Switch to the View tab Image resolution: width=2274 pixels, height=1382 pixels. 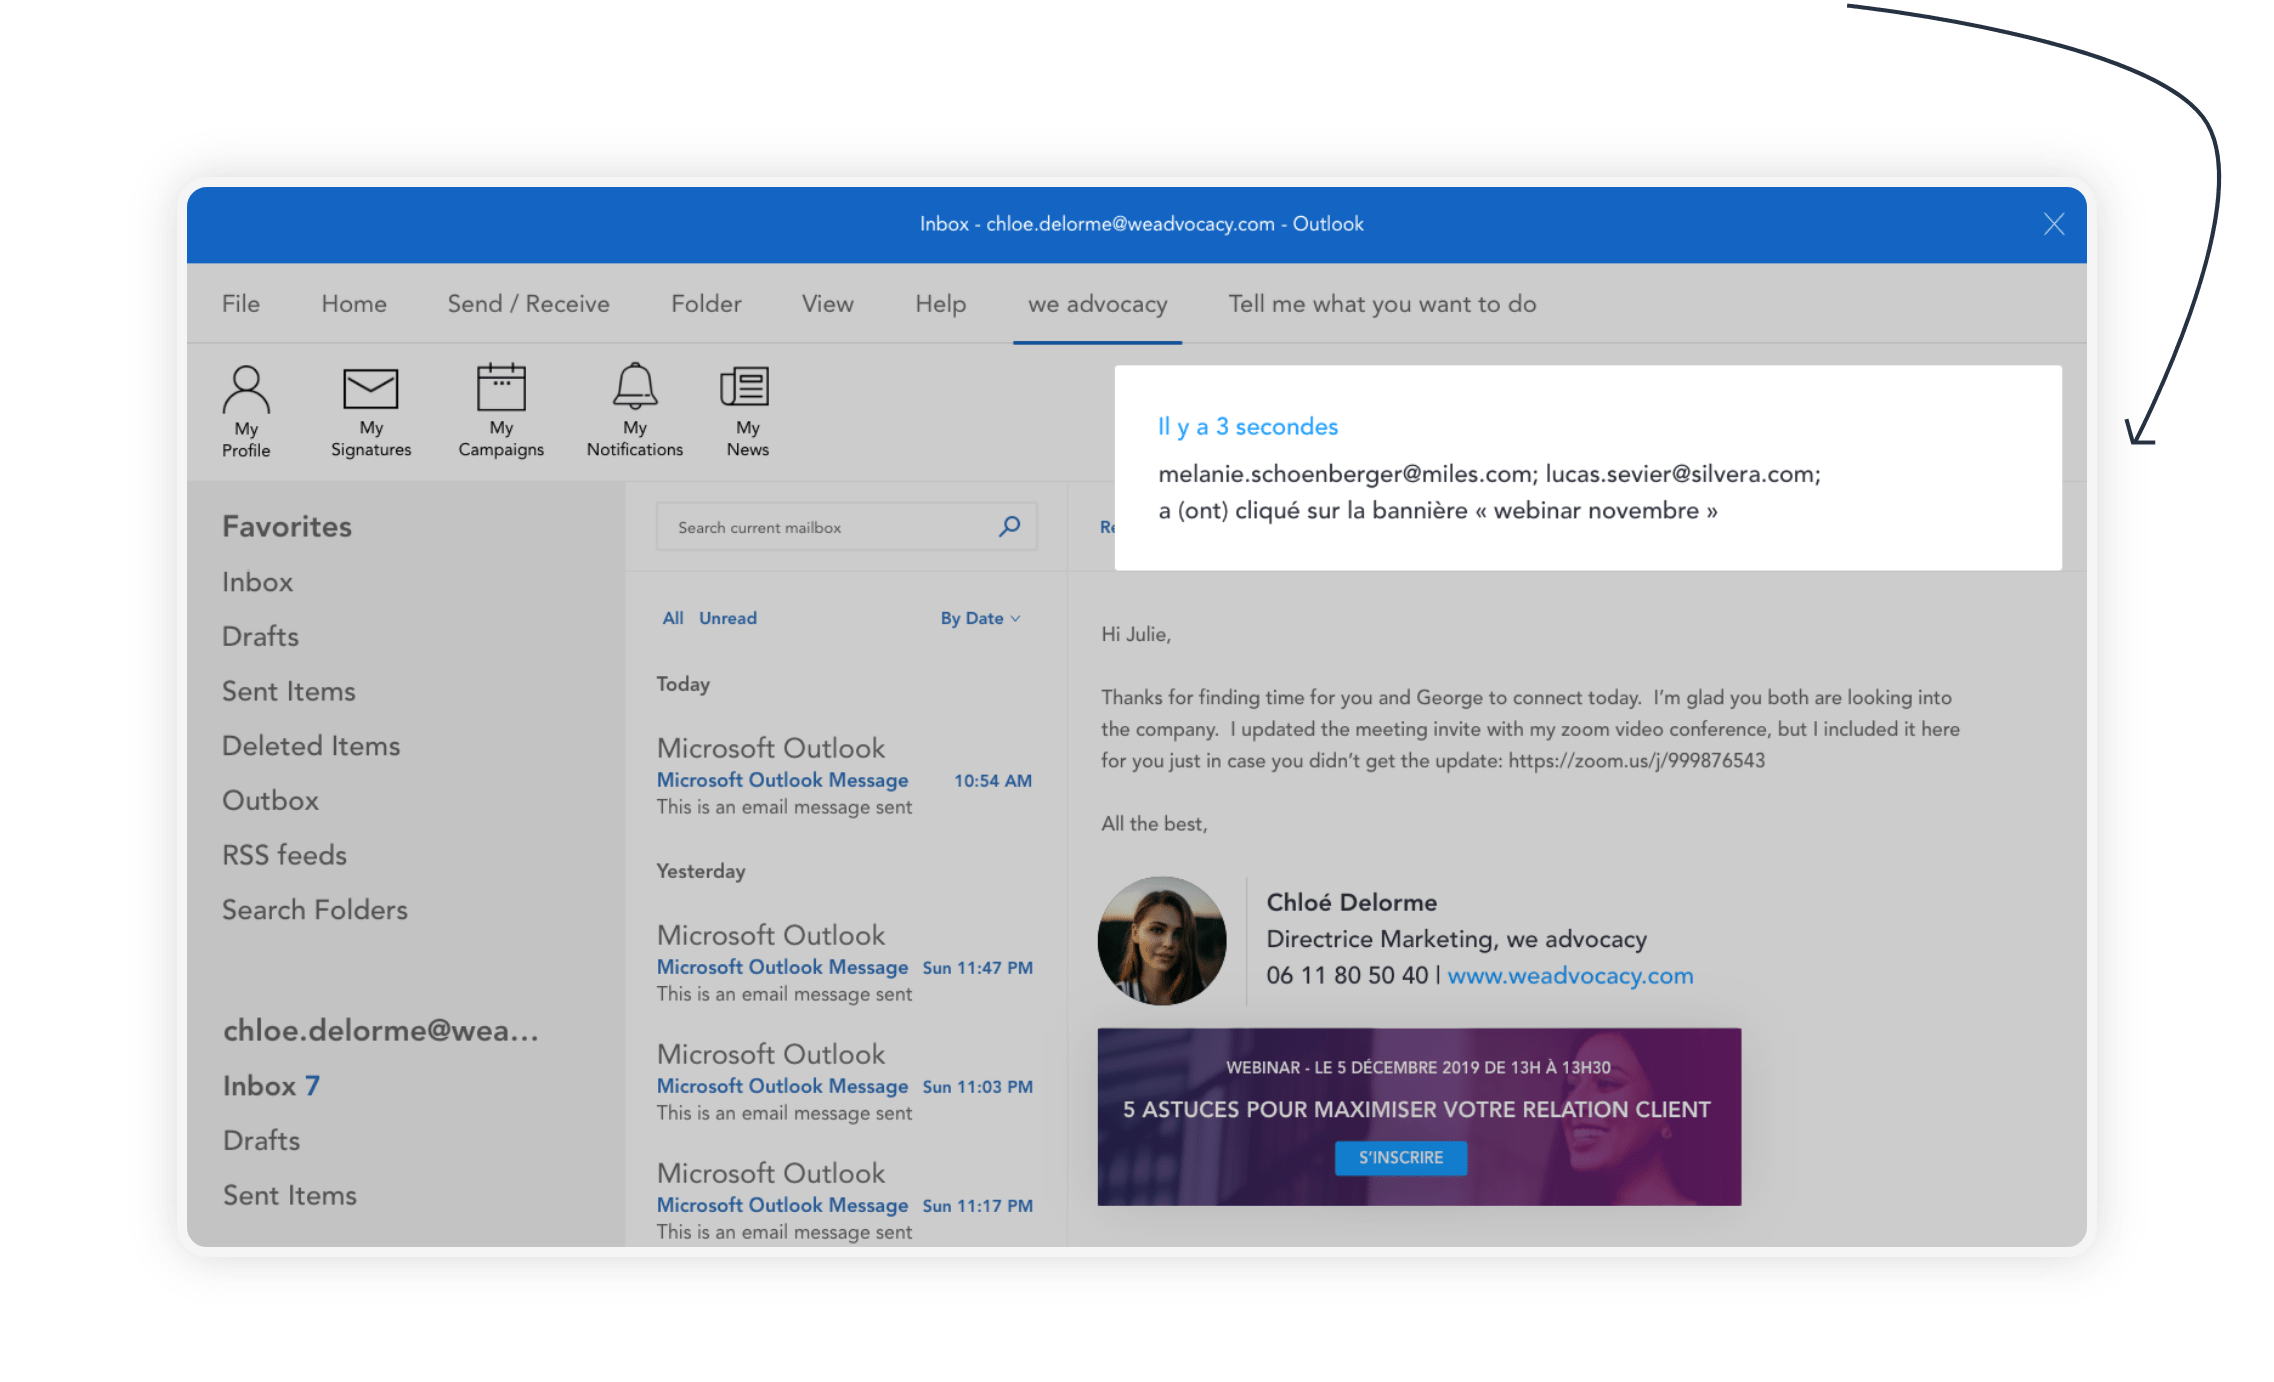[x=828, y=304]
